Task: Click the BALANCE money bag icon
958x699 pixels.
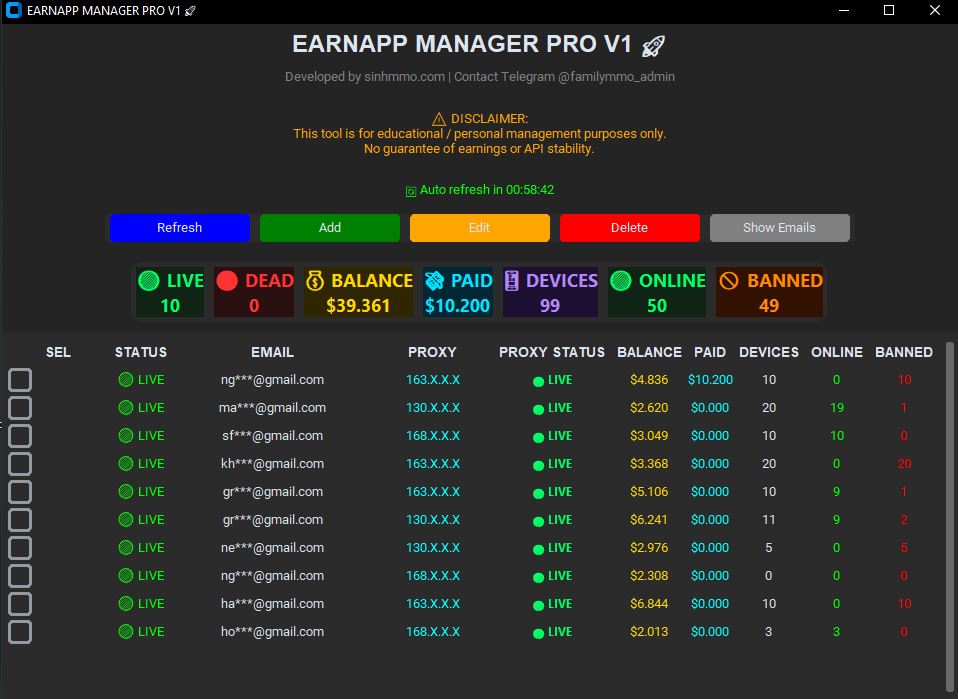Action: click(x=315, y=280)
